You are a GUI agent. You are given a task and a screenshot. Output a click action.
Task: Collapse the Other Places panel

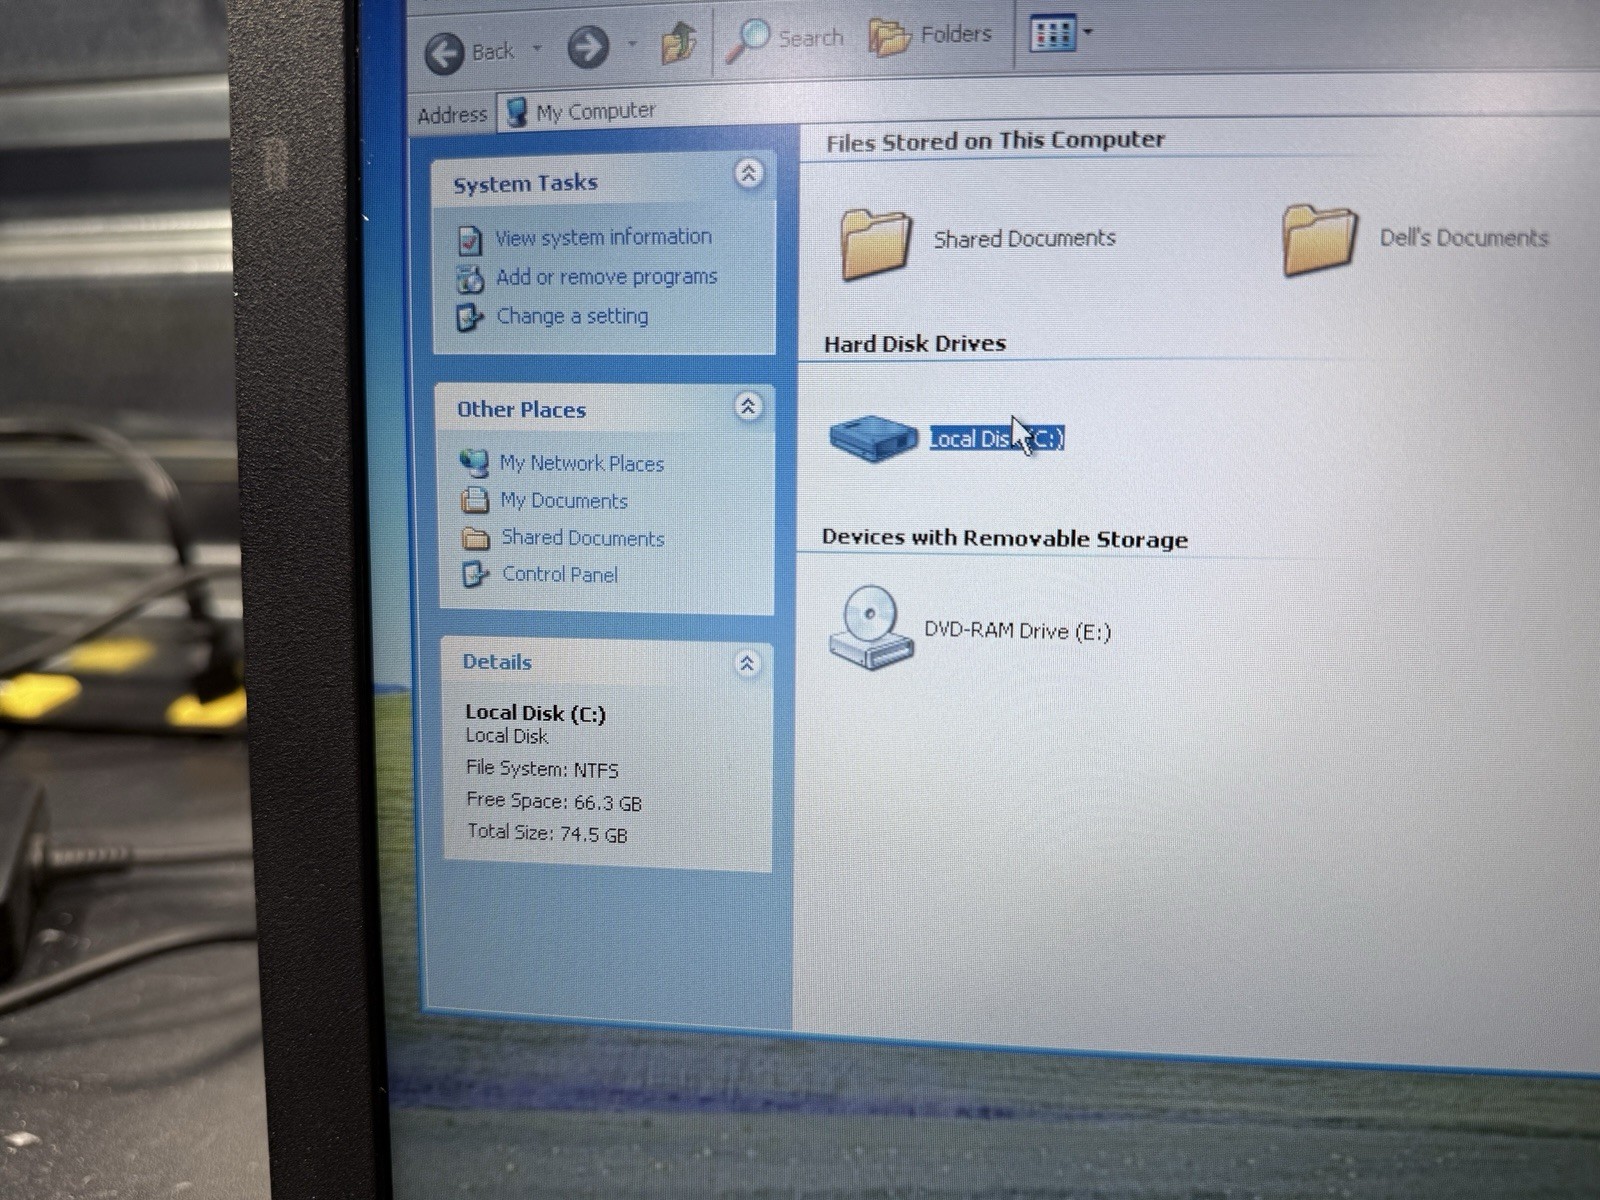click(x=748, y=406)
